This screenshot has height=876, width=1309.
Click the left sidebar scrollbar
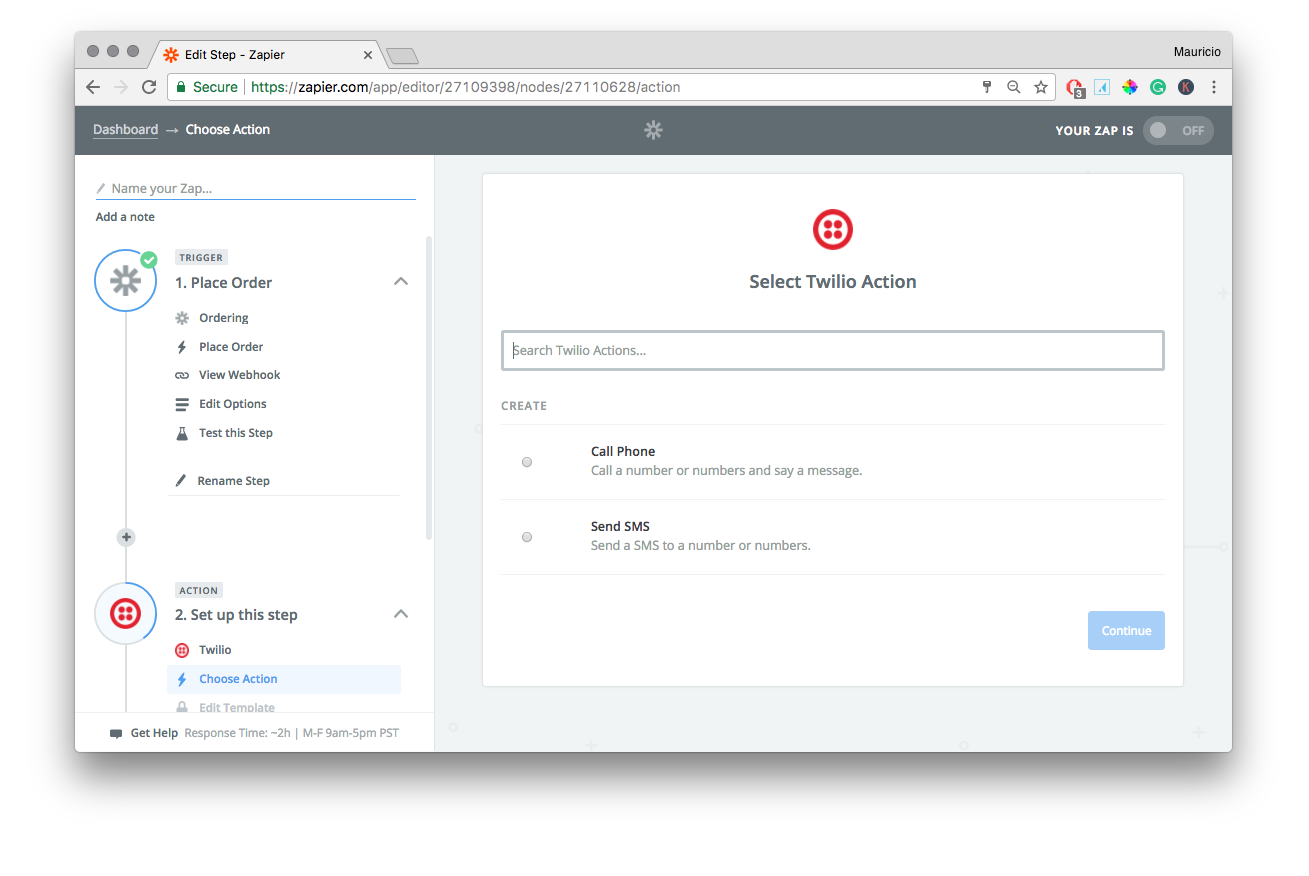(430, 388)
